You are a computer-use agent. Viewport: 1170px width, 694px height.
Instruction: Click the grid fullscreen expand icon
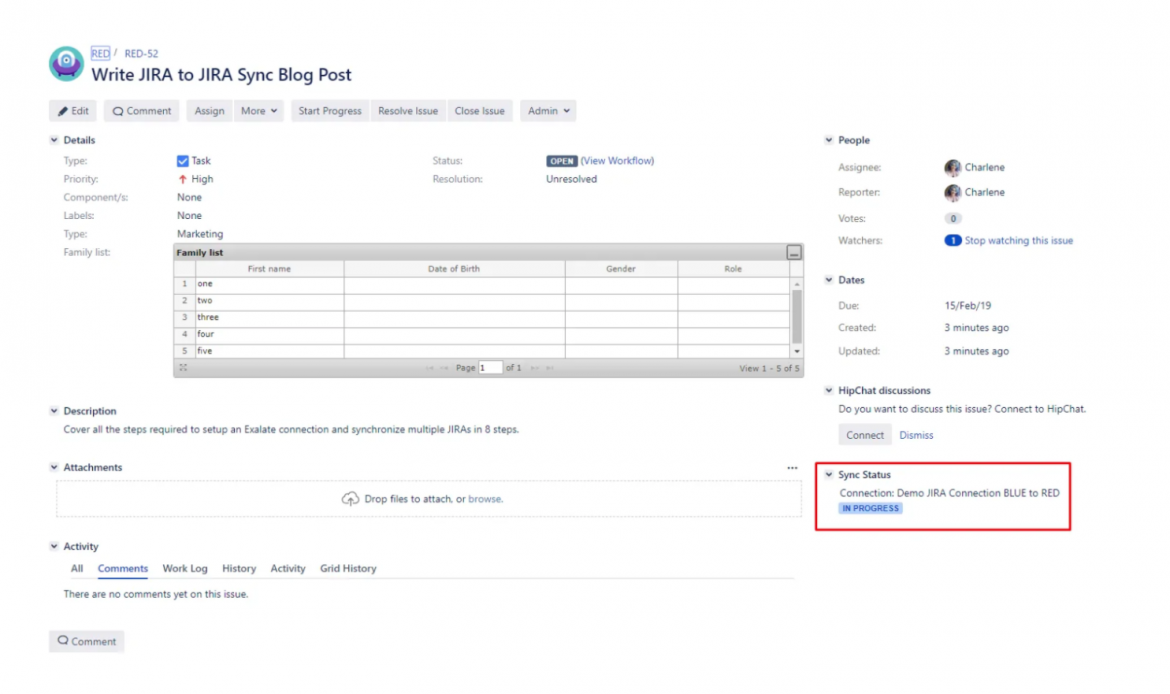184,368
